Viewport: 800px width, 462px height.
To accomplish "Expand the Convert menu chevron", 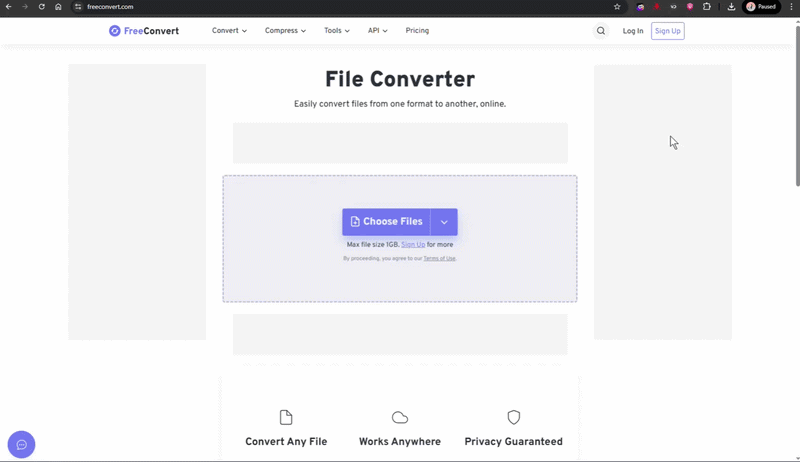I will pos(244,31).
